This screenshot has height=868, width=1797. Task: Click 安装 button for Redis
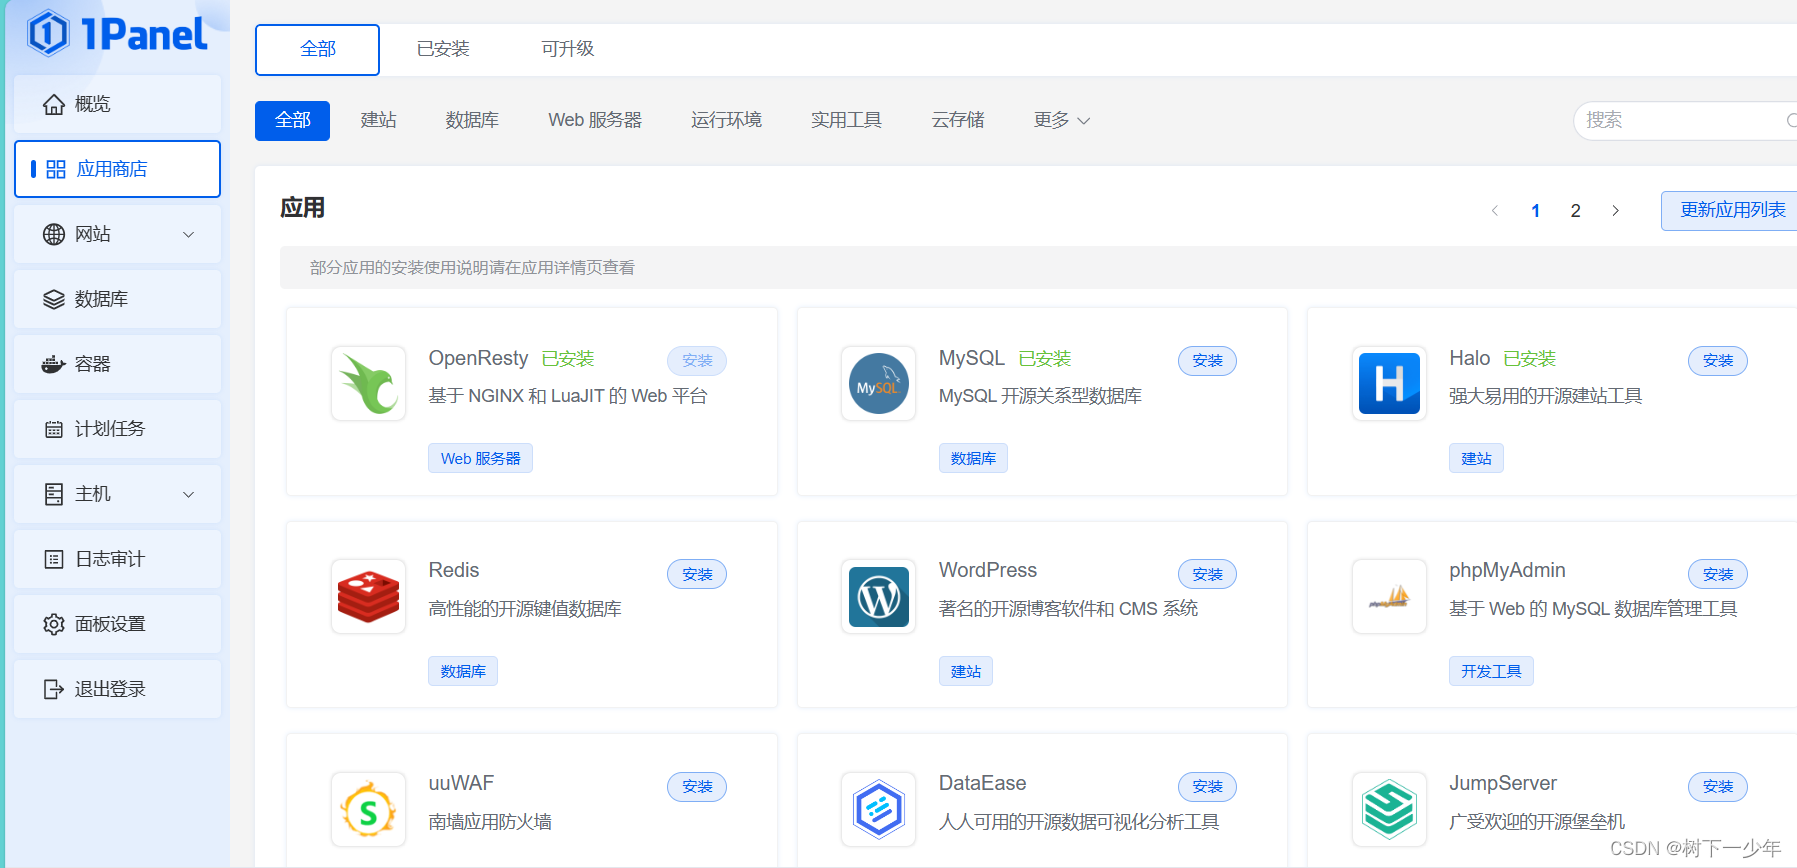coord(697,574)
